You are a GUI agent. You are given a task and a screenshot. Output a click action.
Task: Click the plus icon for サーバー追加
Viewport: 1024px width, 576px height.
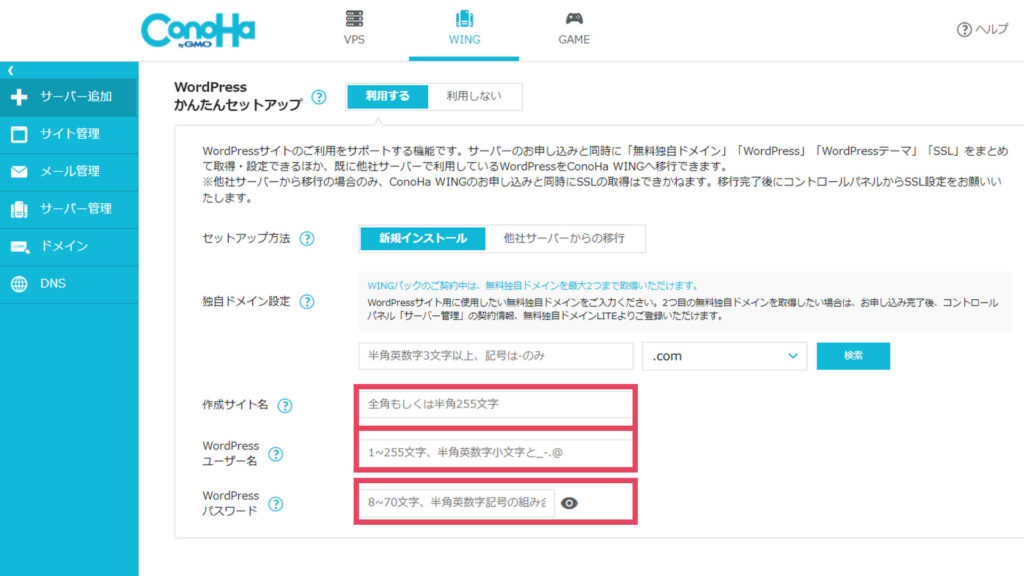coord(19,97)
